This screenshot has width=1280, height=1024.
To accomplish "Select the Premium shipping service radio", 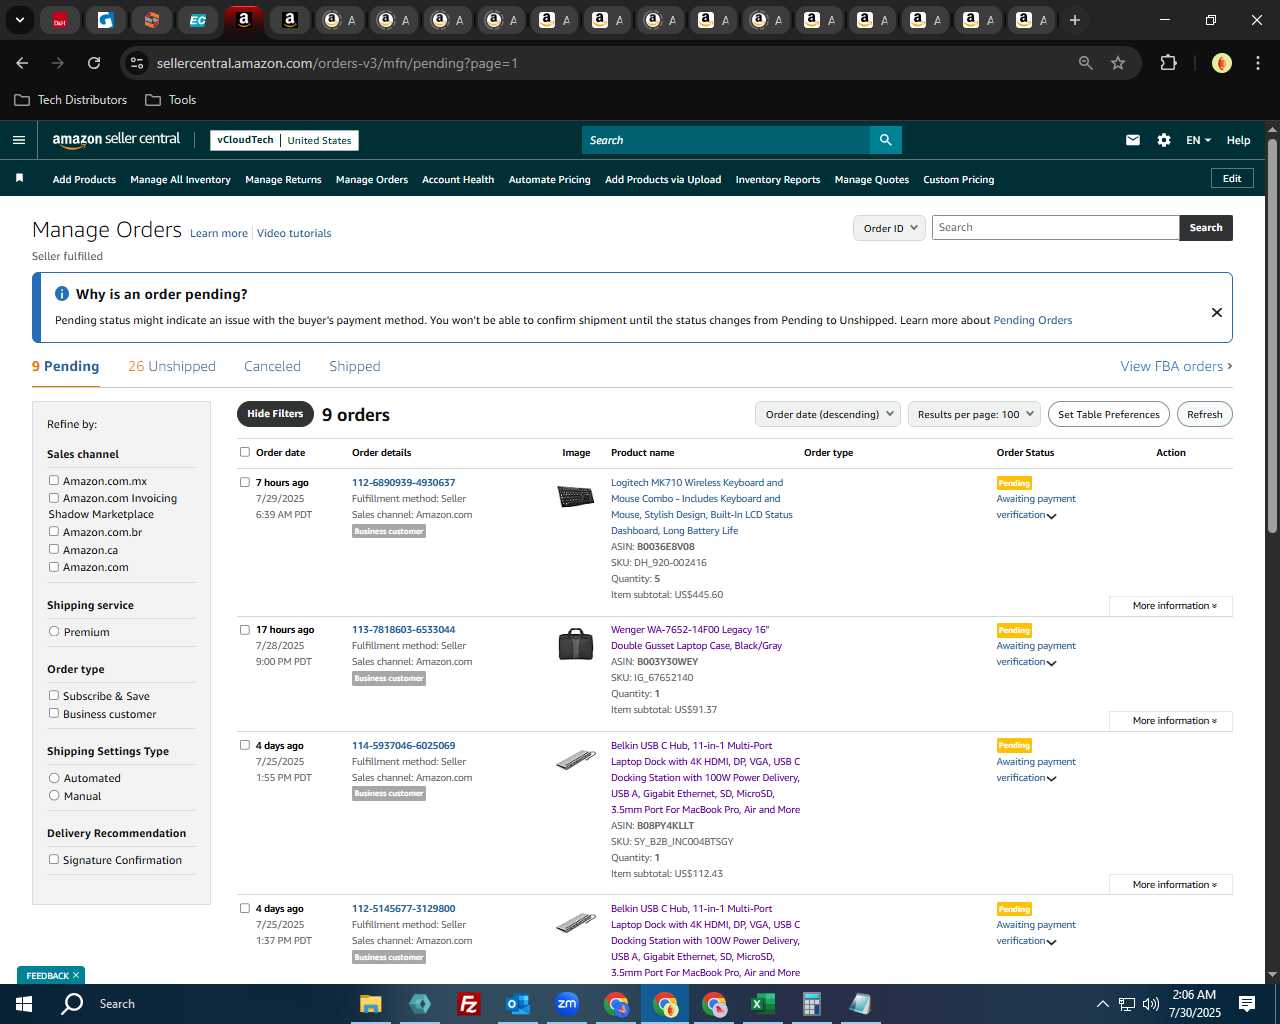I will point(54,631).
